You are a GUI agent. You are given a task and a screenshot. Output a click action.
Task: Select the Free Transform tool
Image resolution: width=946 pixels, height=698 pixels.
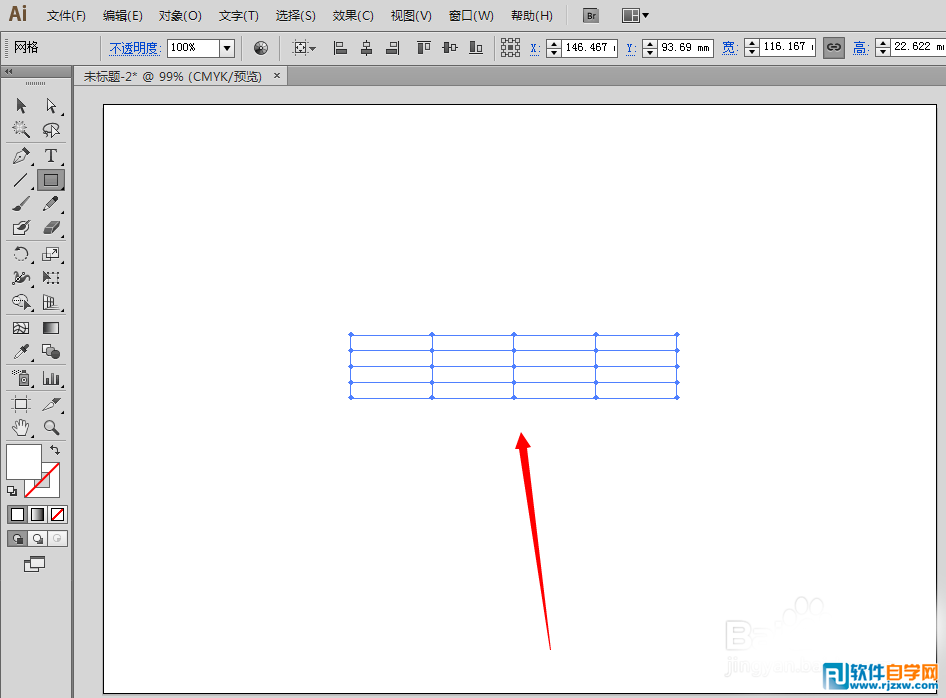pos(51,278)
